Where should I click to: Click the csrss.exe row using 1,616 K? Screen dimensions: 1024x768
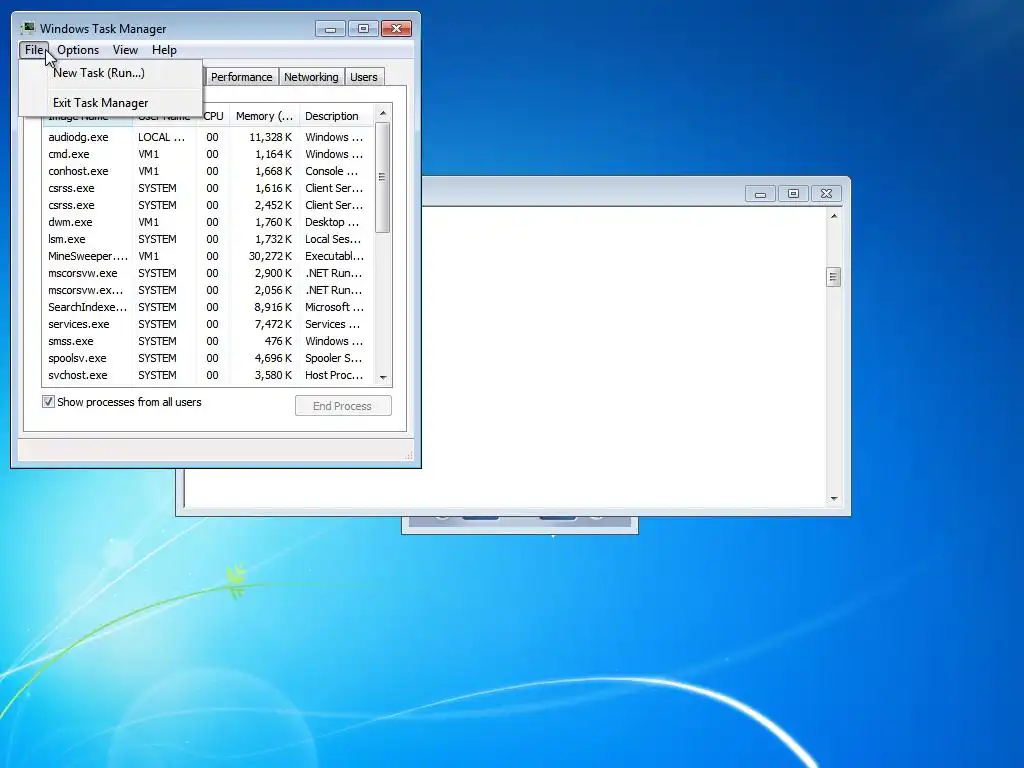click(x=208, y=188)
